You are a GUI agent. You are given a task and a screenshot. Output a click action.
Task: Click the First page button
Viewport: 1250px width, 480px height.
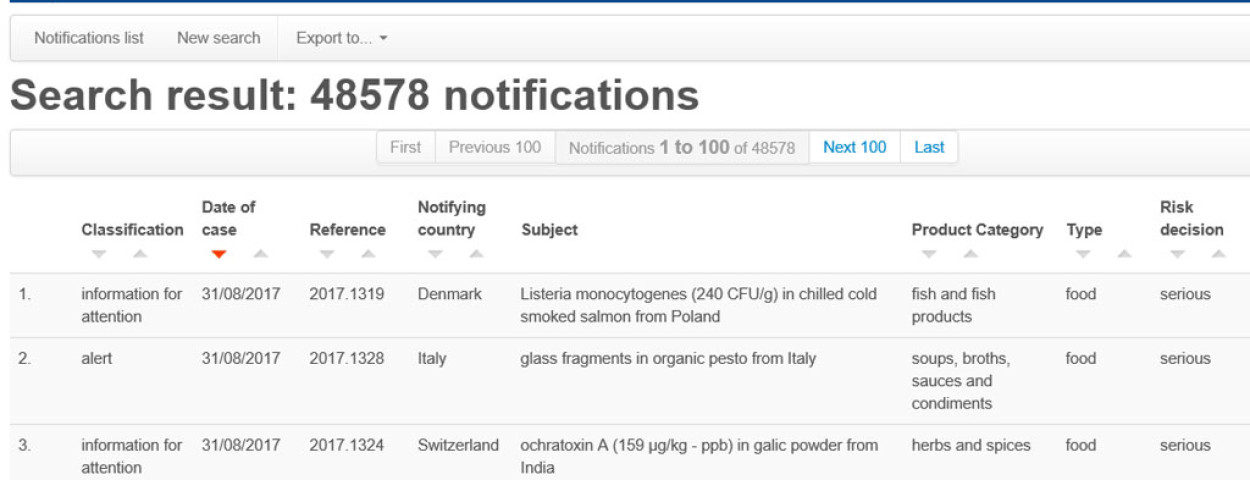[x=405, y=148]
